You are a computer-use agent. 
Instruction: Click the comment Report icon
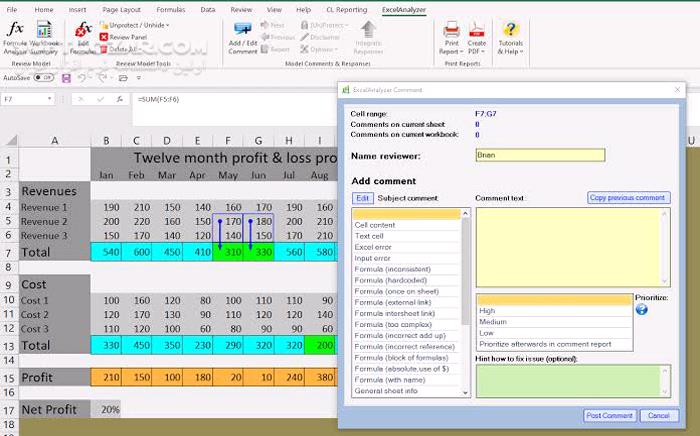click(264, 49)
